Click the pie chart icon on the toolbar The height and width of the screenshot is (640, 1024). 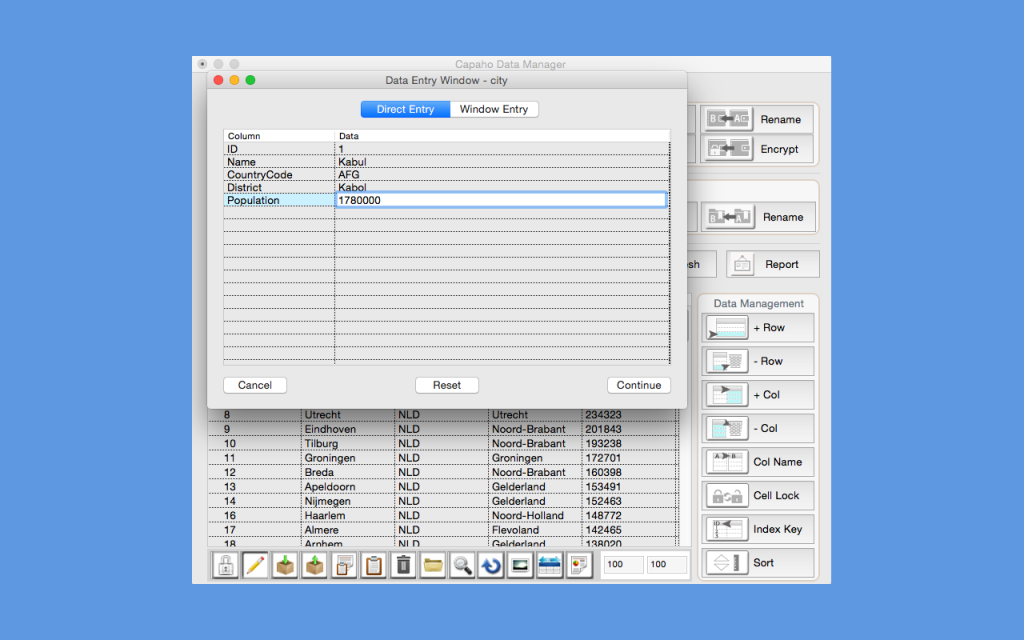[x=578, y=565]
